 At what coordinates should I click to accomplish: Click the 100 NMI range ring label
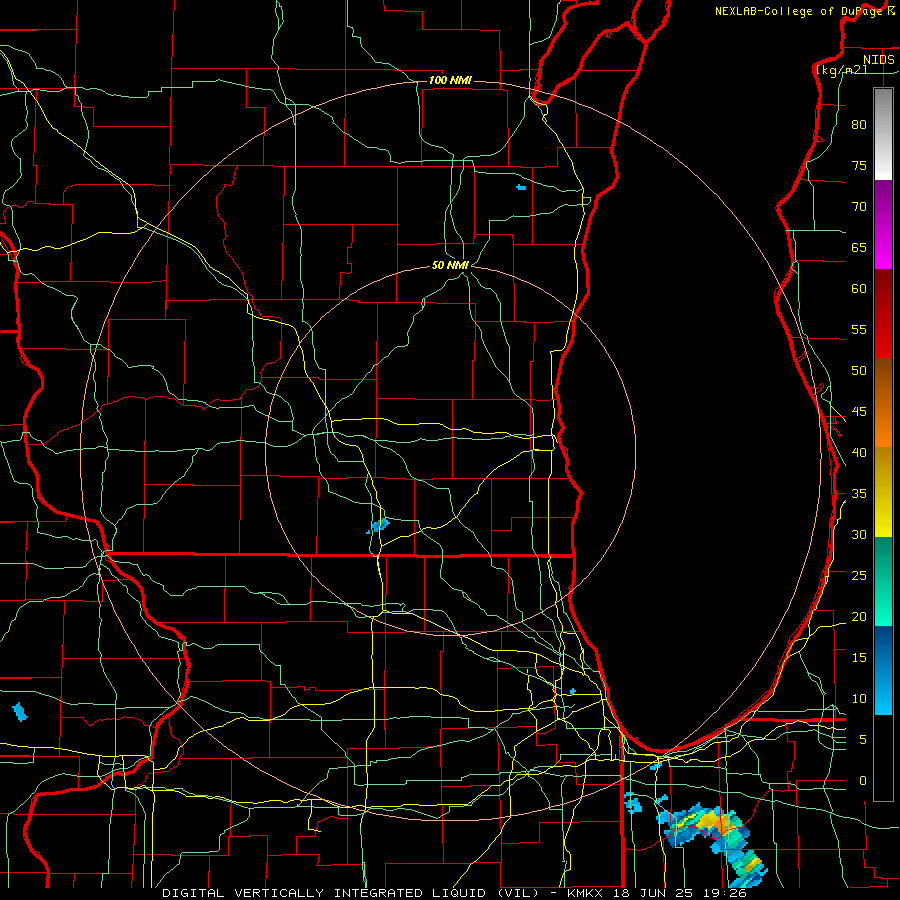coord(450,80)
